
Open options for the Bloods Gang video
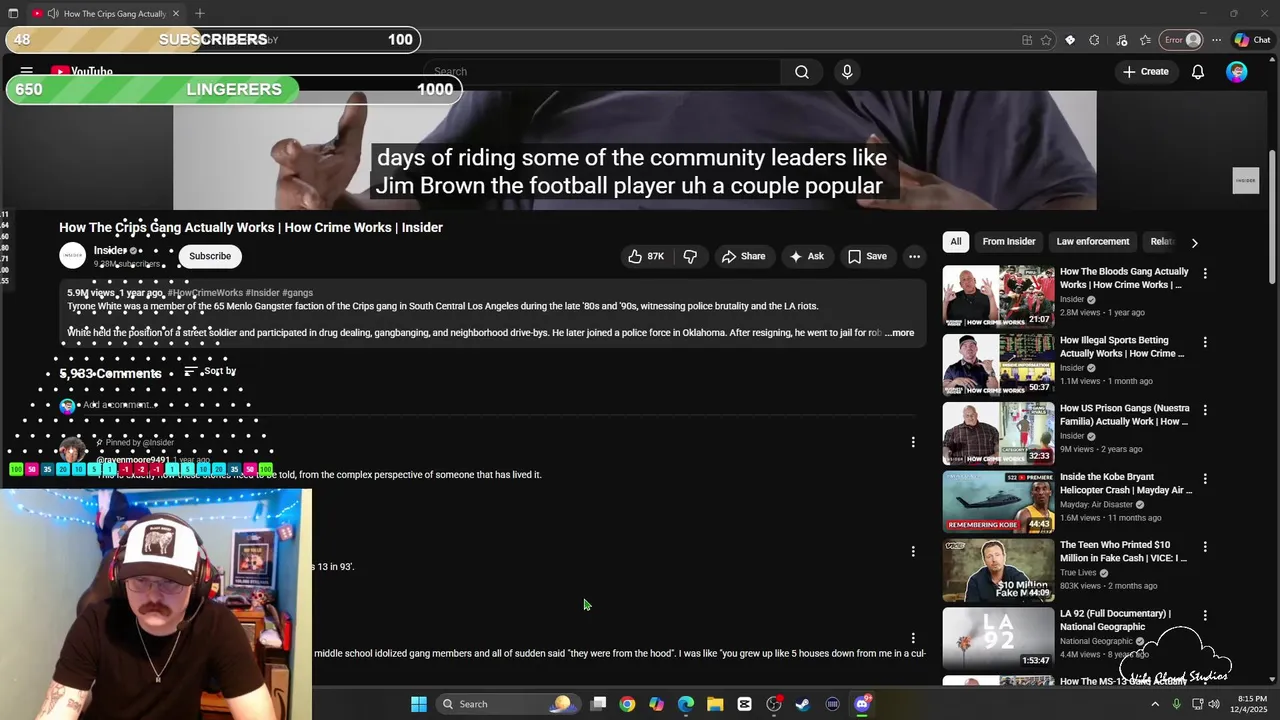click(1205, 273)
